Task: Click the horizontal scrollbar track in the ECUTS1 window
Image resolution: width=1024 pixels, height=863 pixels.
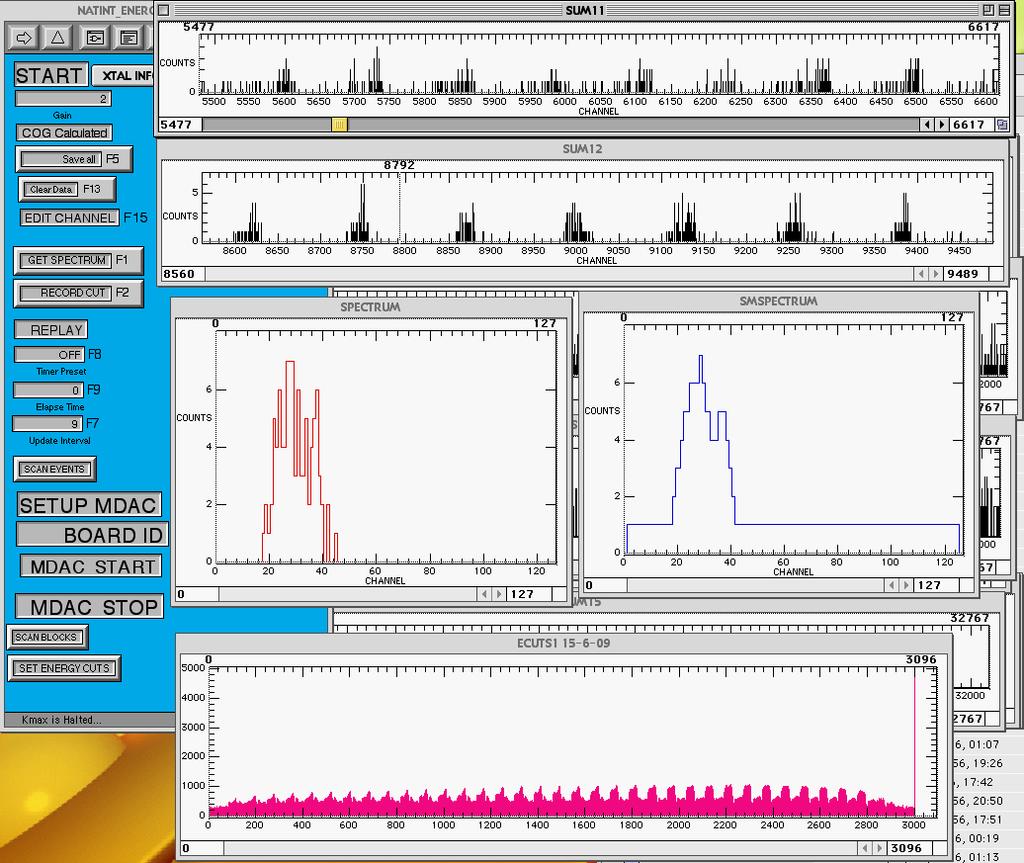Action: click(541, 848)
